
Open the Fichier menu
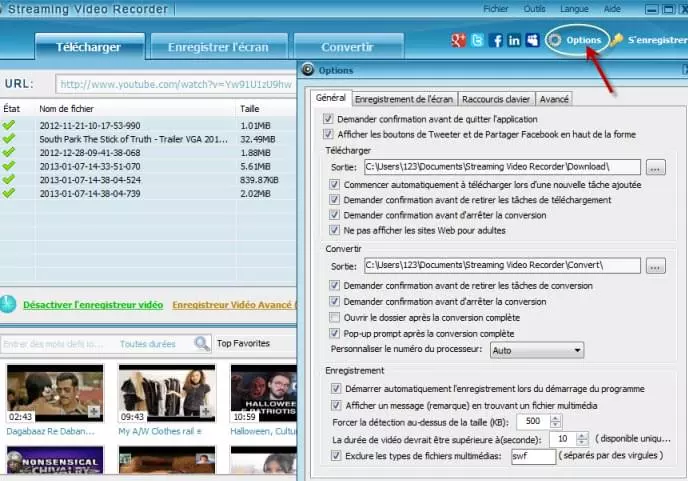point(496,9)
